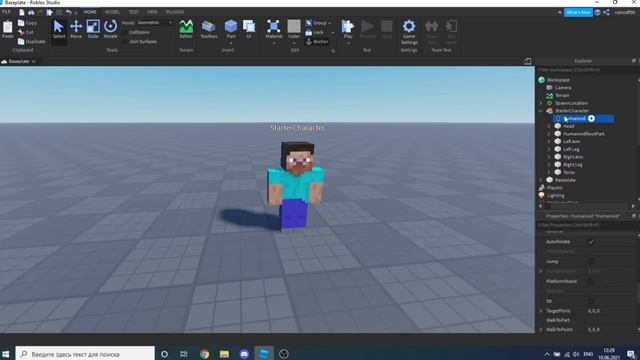
Task: Click the Color swatch in Edit section
Action: pos(294,27)
